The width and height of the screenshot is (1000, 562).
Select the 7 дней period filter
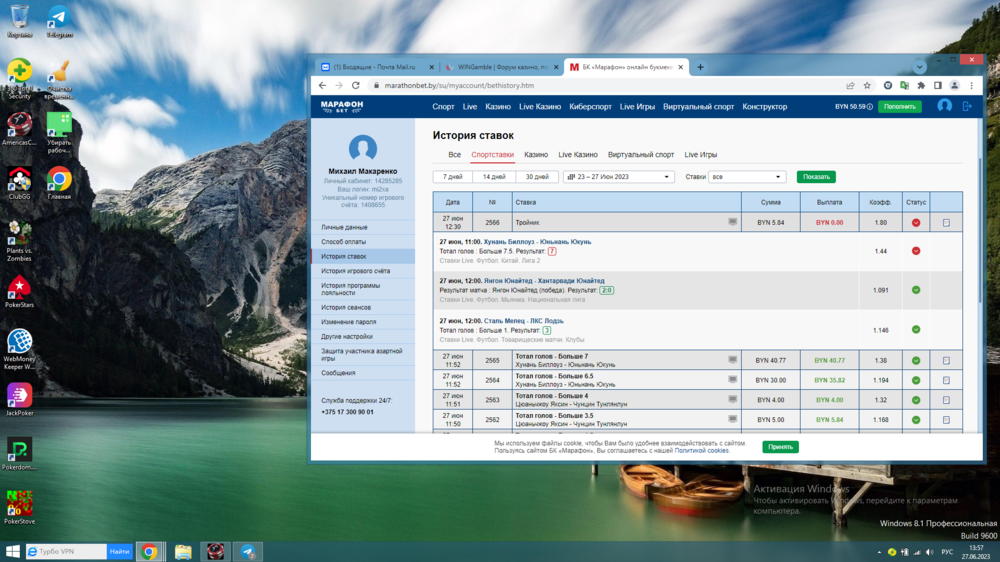(453, 177)
